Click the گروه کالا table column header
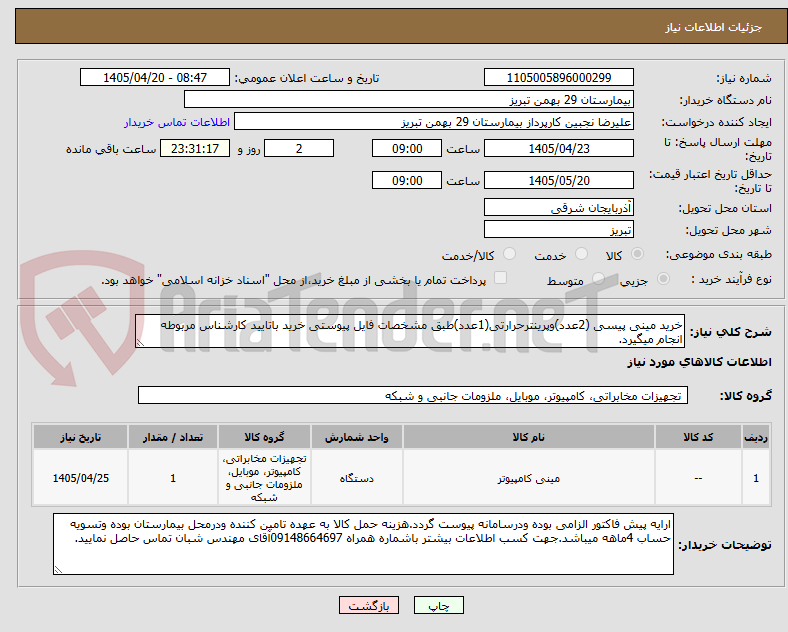 264,437
